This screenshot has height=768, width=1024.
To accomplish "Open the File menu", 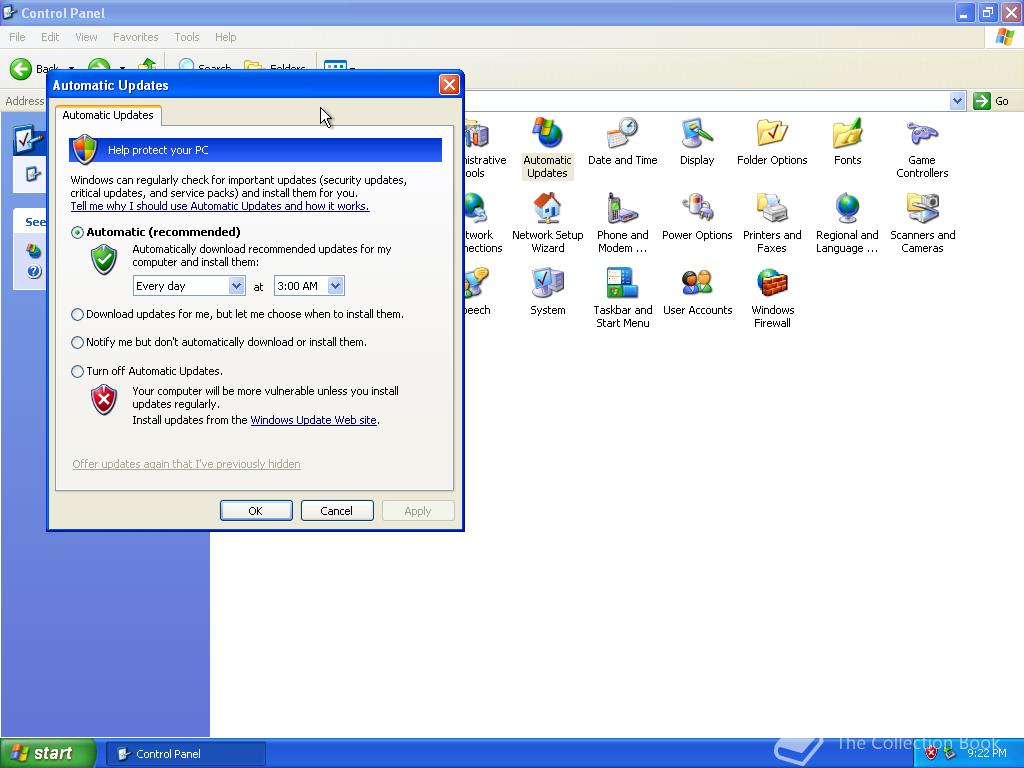I will click(17, 37).
